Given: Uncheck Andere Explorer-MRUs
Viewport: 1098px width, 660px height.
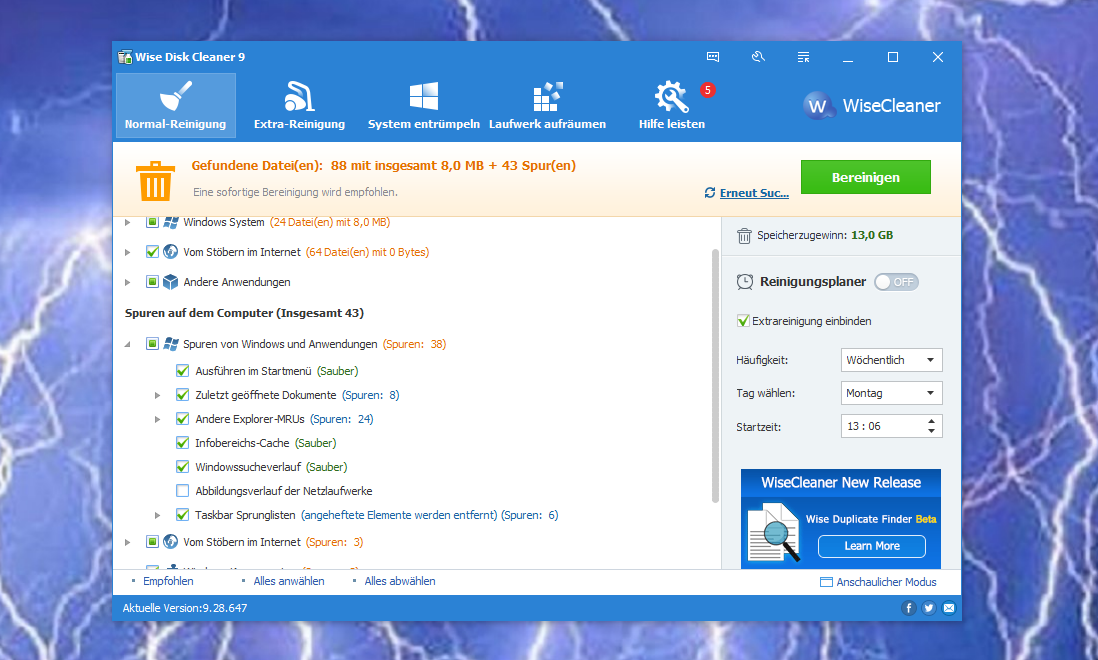Looking at the screenshot, I should (x=183, y=419).
